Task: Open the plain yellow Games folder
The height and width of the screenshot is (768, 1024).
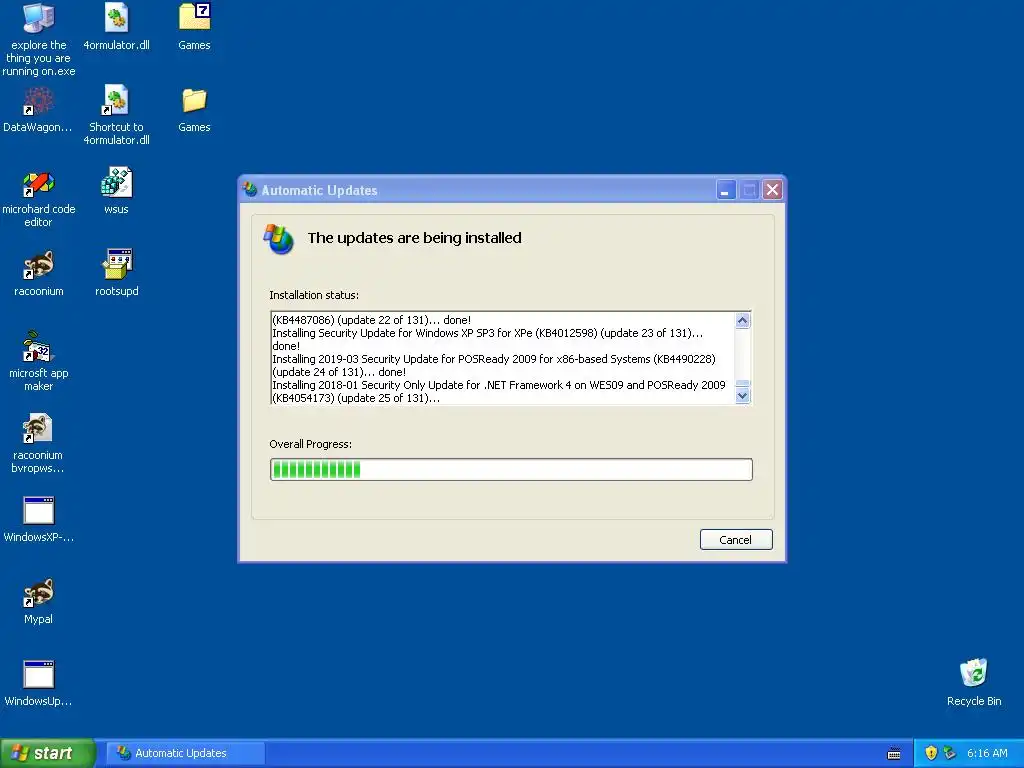Action: coord(195,101)
